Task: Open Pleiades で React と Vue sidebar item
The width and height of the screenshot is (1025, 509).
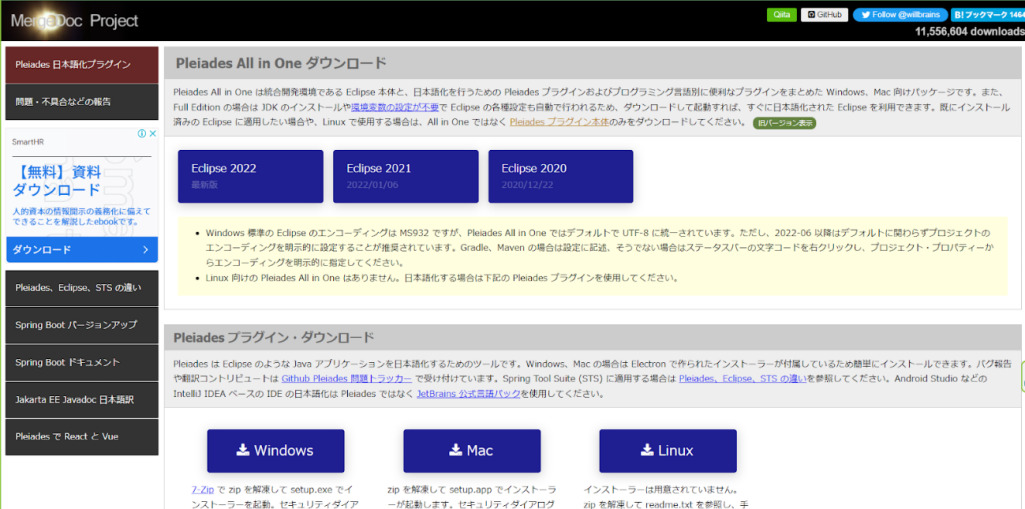Action: [82, 436]
